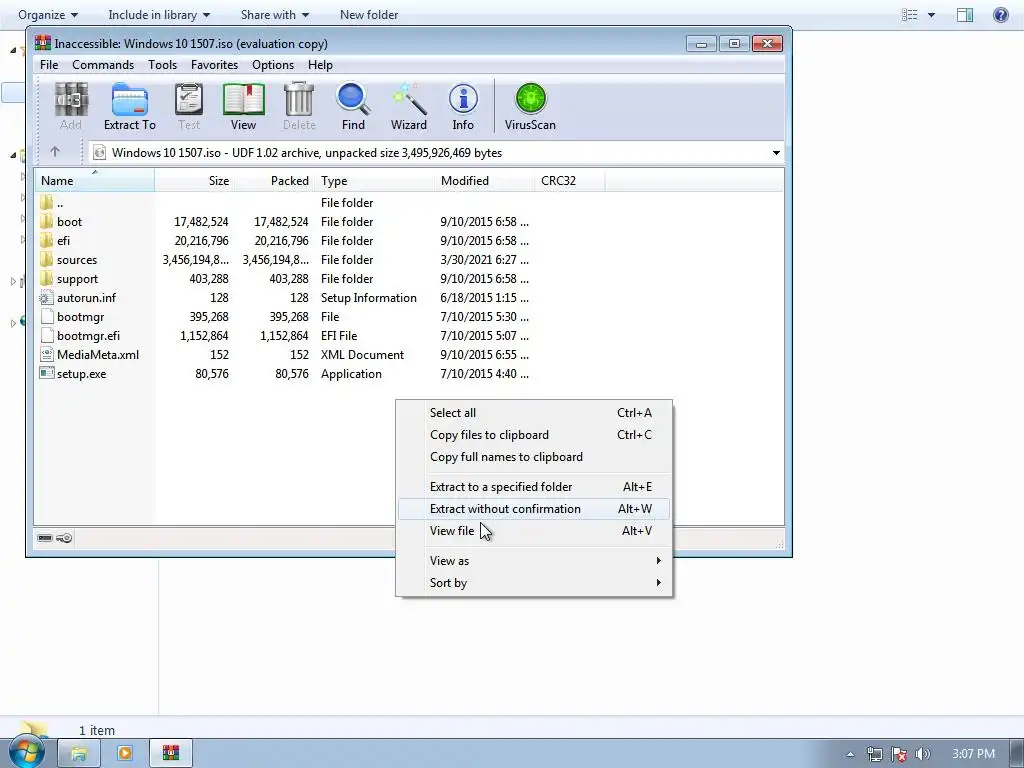Click the Find magnifier icon
The height and width of the screenshot is (768, 1024).
click(353, 107)
